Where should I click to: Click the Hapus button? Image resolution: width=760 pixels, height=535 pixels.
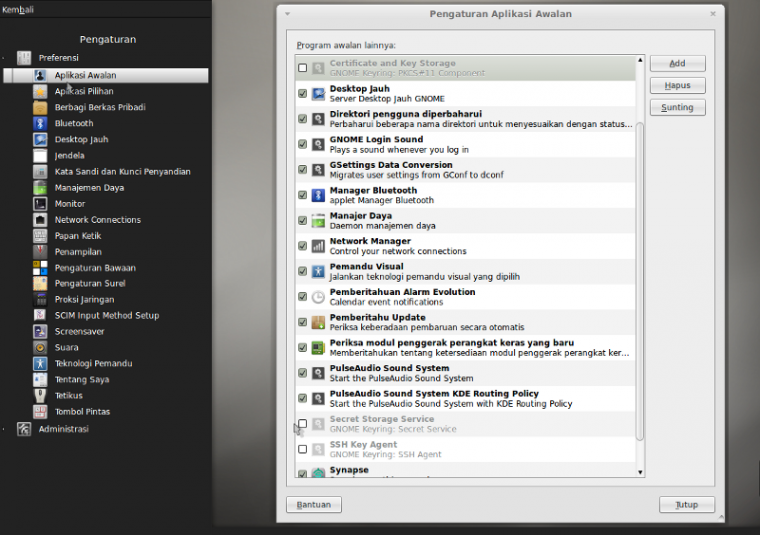point(677,85)
